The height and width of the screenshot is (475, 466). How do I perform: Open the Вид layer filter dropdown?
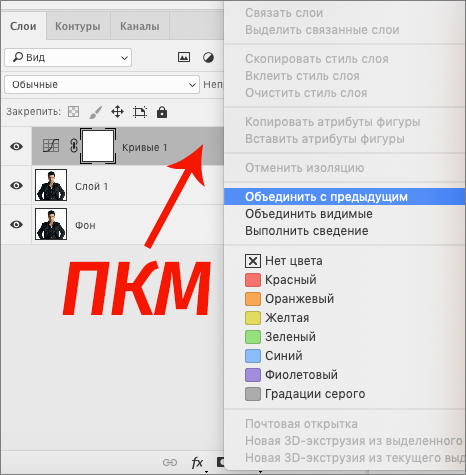tap(68, 57)
